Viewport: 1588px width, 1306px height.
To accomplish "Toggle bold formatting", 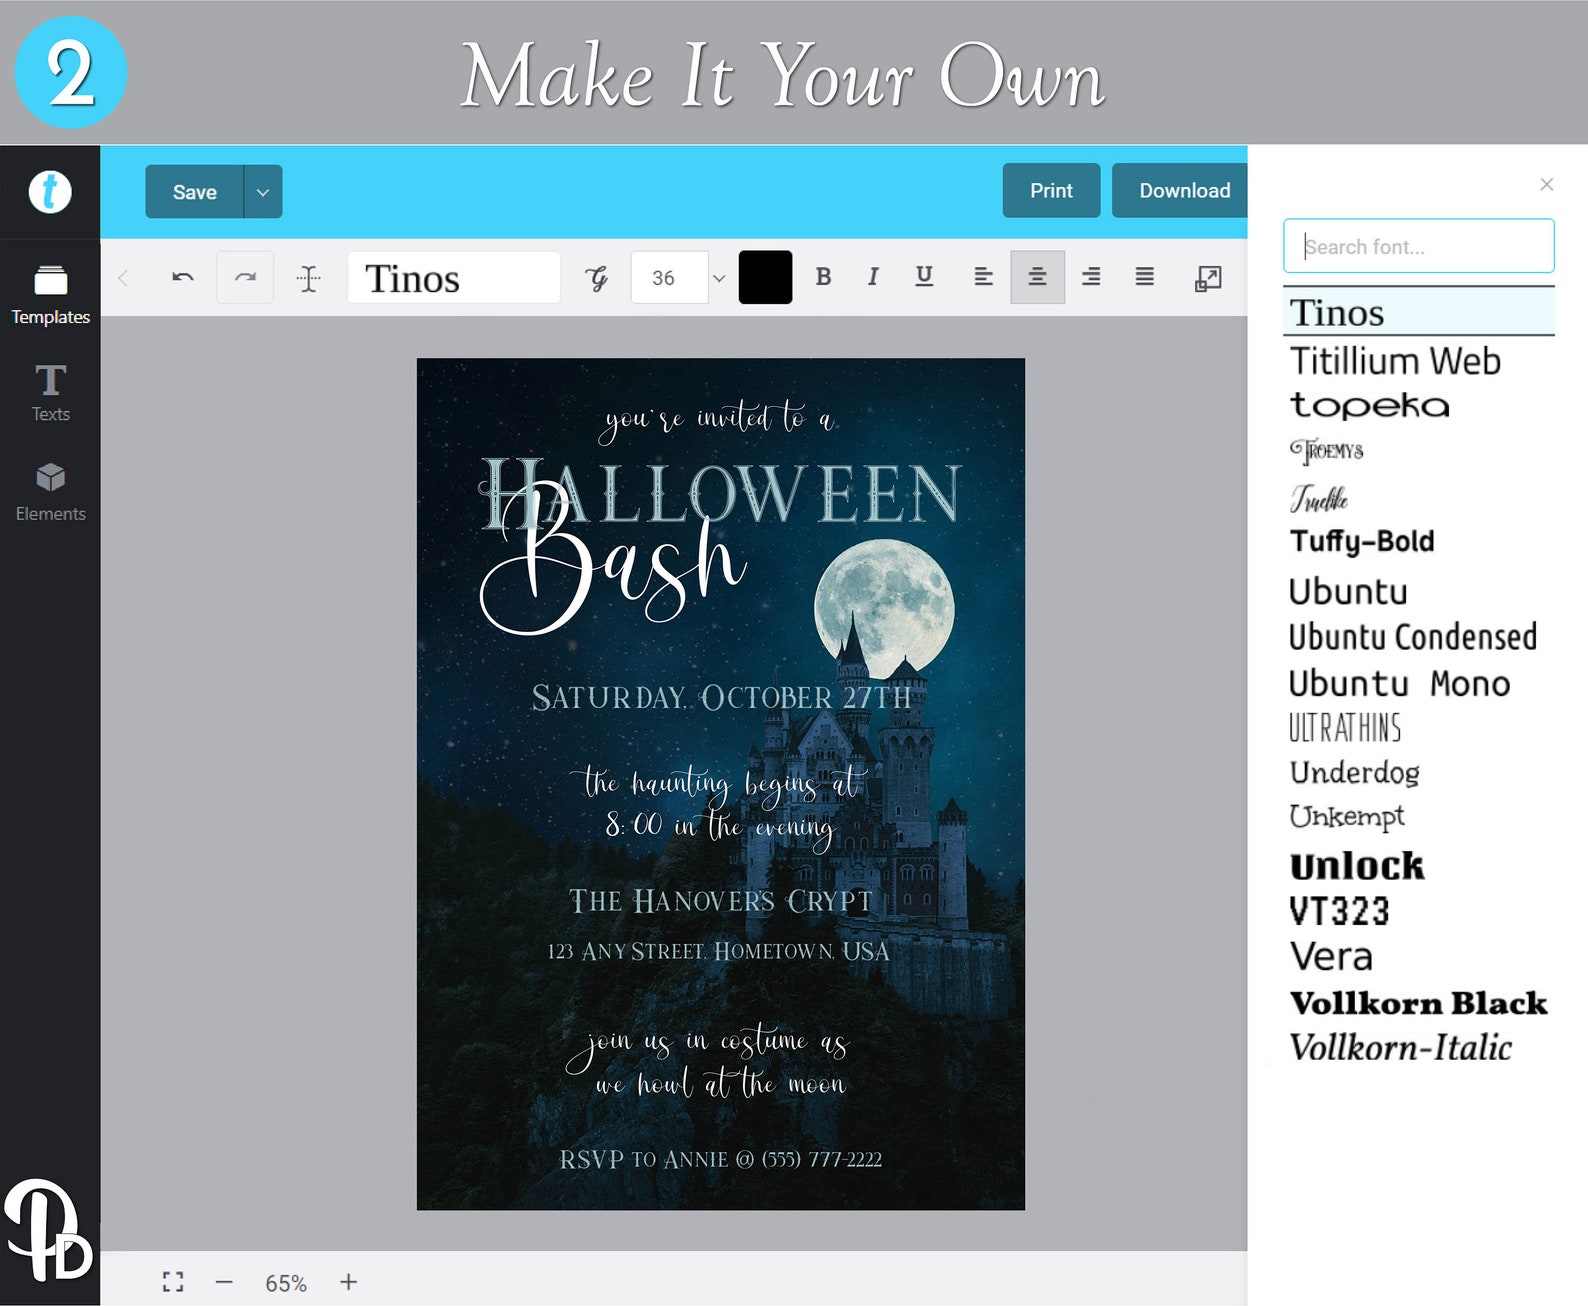I will pyautogui.click(x=823, y=277).
